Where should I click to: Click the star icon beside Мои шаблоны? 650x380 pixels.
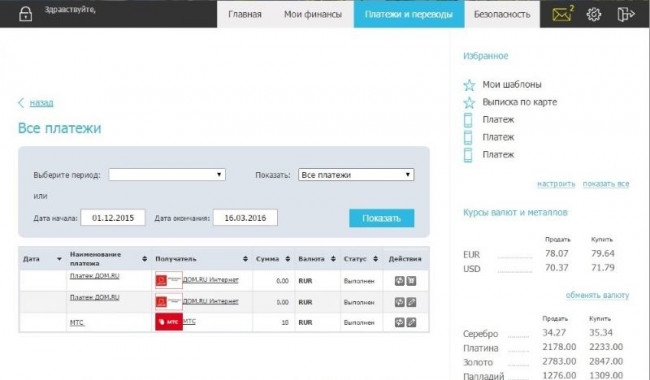pos(469,85)
